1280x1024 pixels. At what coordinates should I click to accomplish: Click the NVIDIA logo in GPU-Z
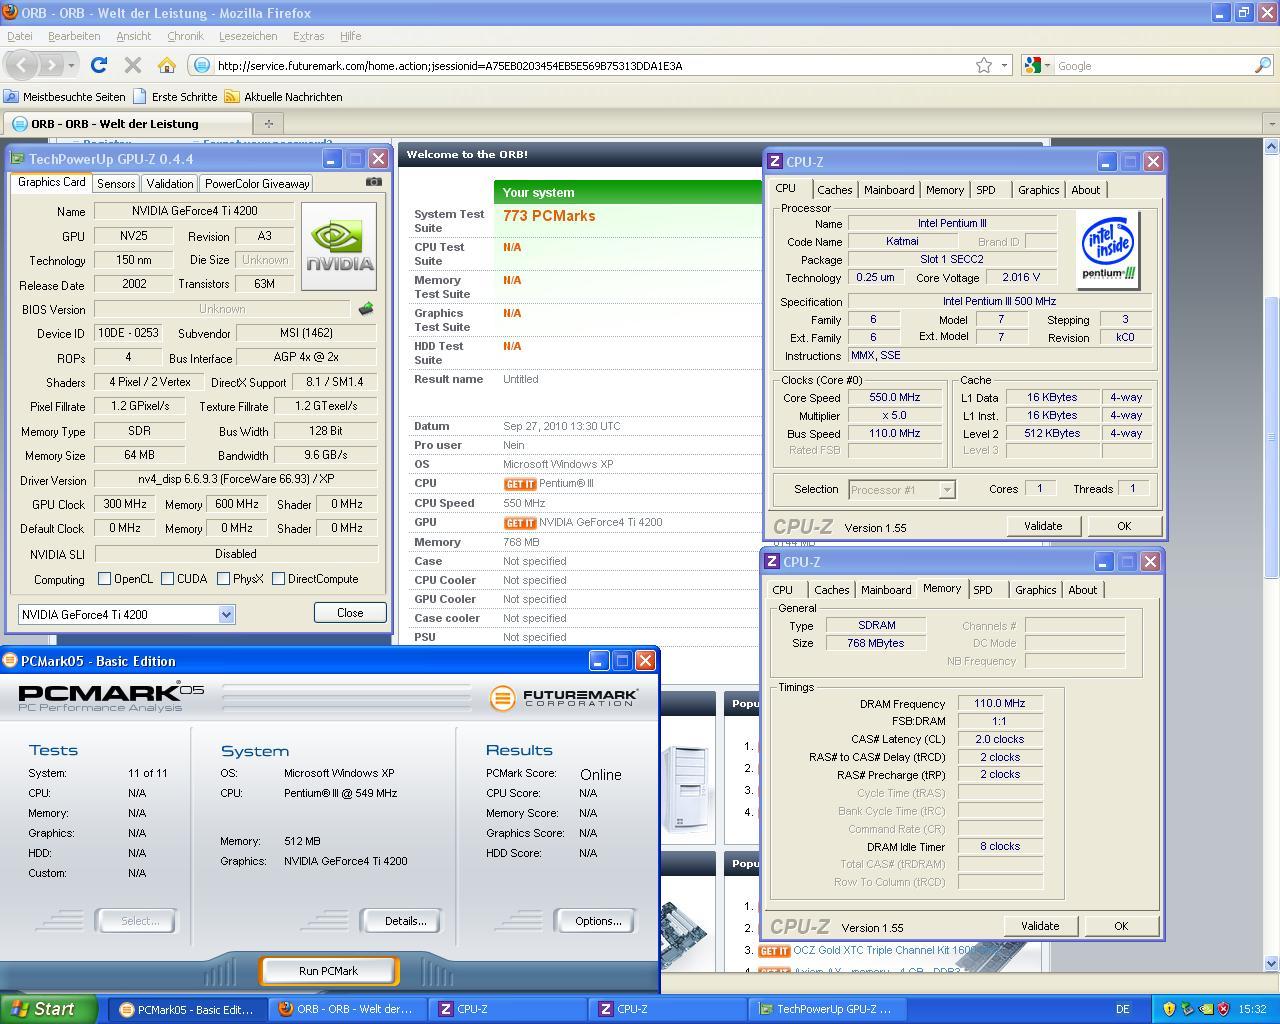[x=339, y=246]
